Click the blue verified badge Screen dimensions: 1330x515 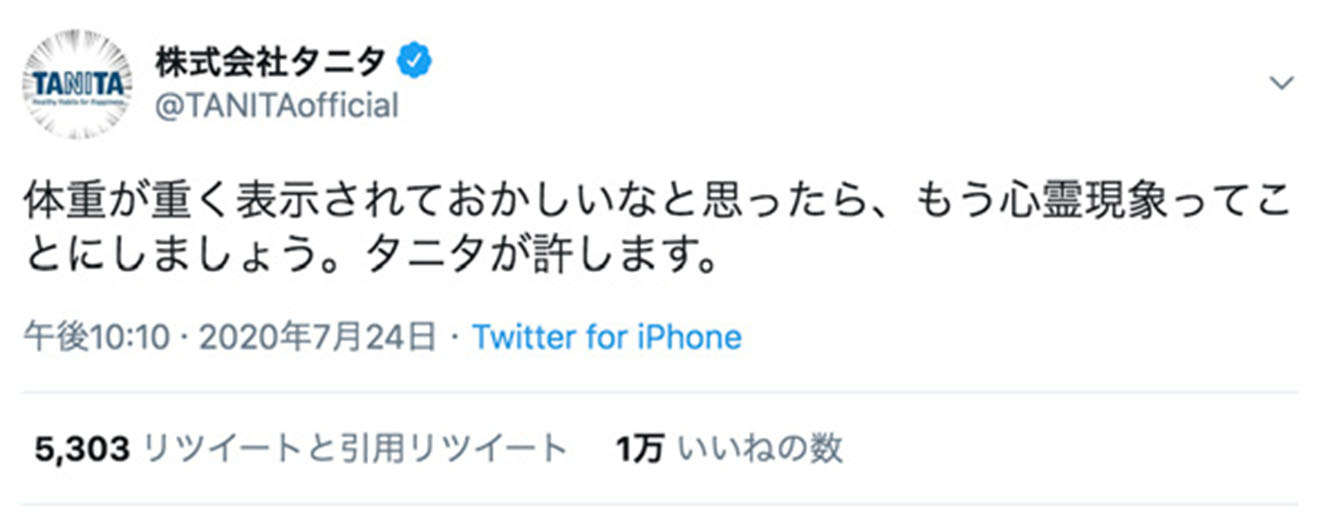click(x=415, y=63)
